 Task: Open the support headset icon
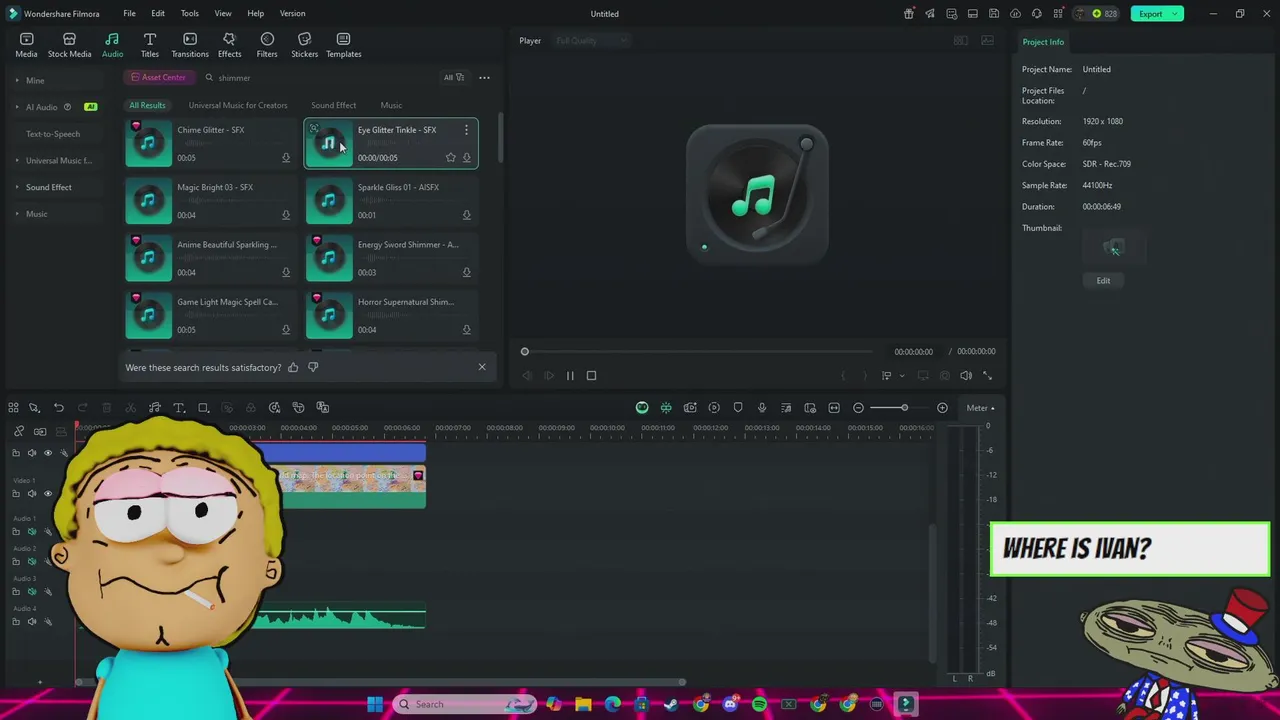pyautogui.click(x=1036, y=14)
